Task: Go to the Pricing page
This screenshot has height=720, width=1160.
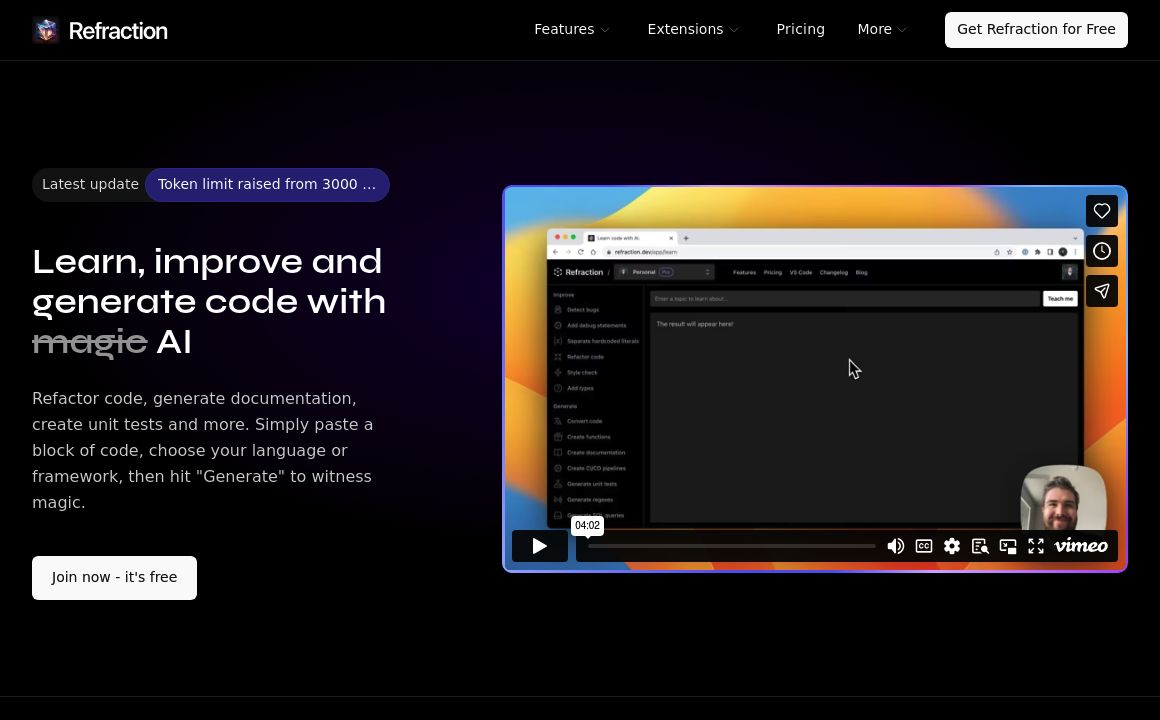Action: click(x=800, y=30)
